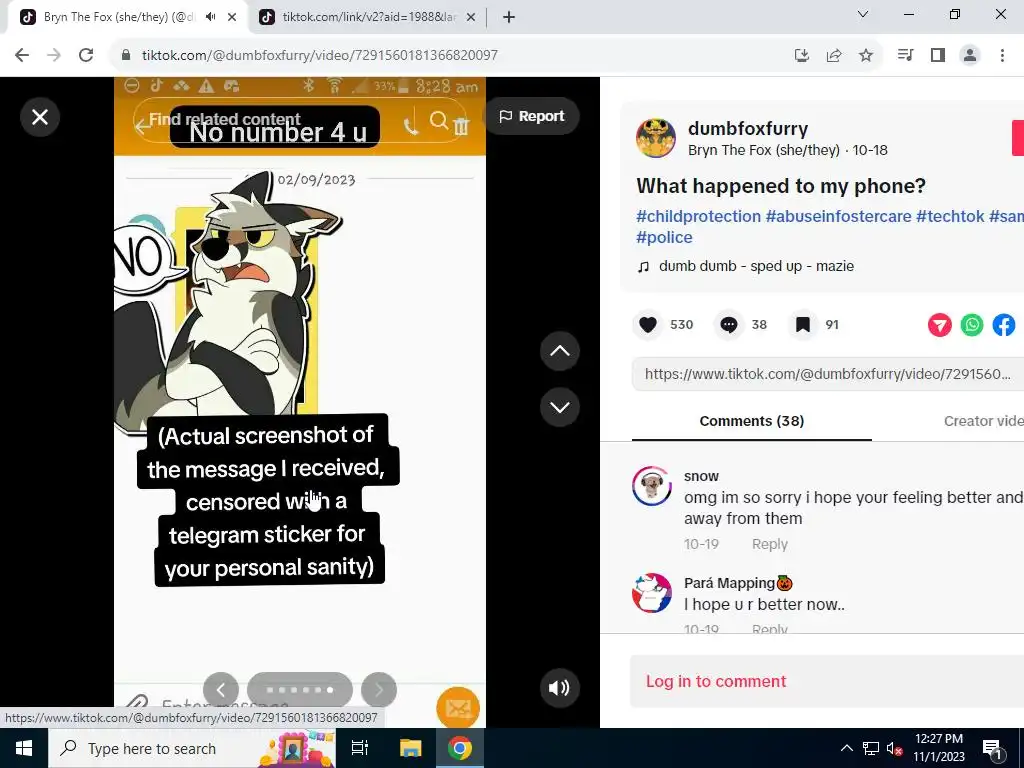Share video to WhatsApp
This screenshot has height=768, width=1024.
(x=972, y=325)
